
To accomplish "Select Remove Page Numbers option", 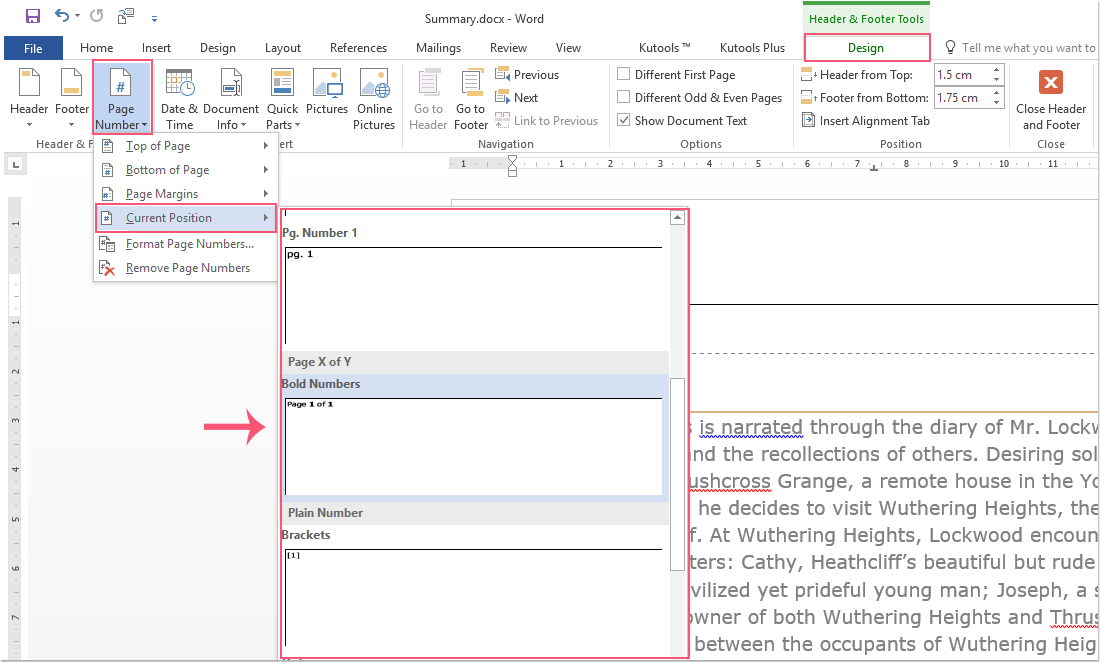I will coord(187,268).
